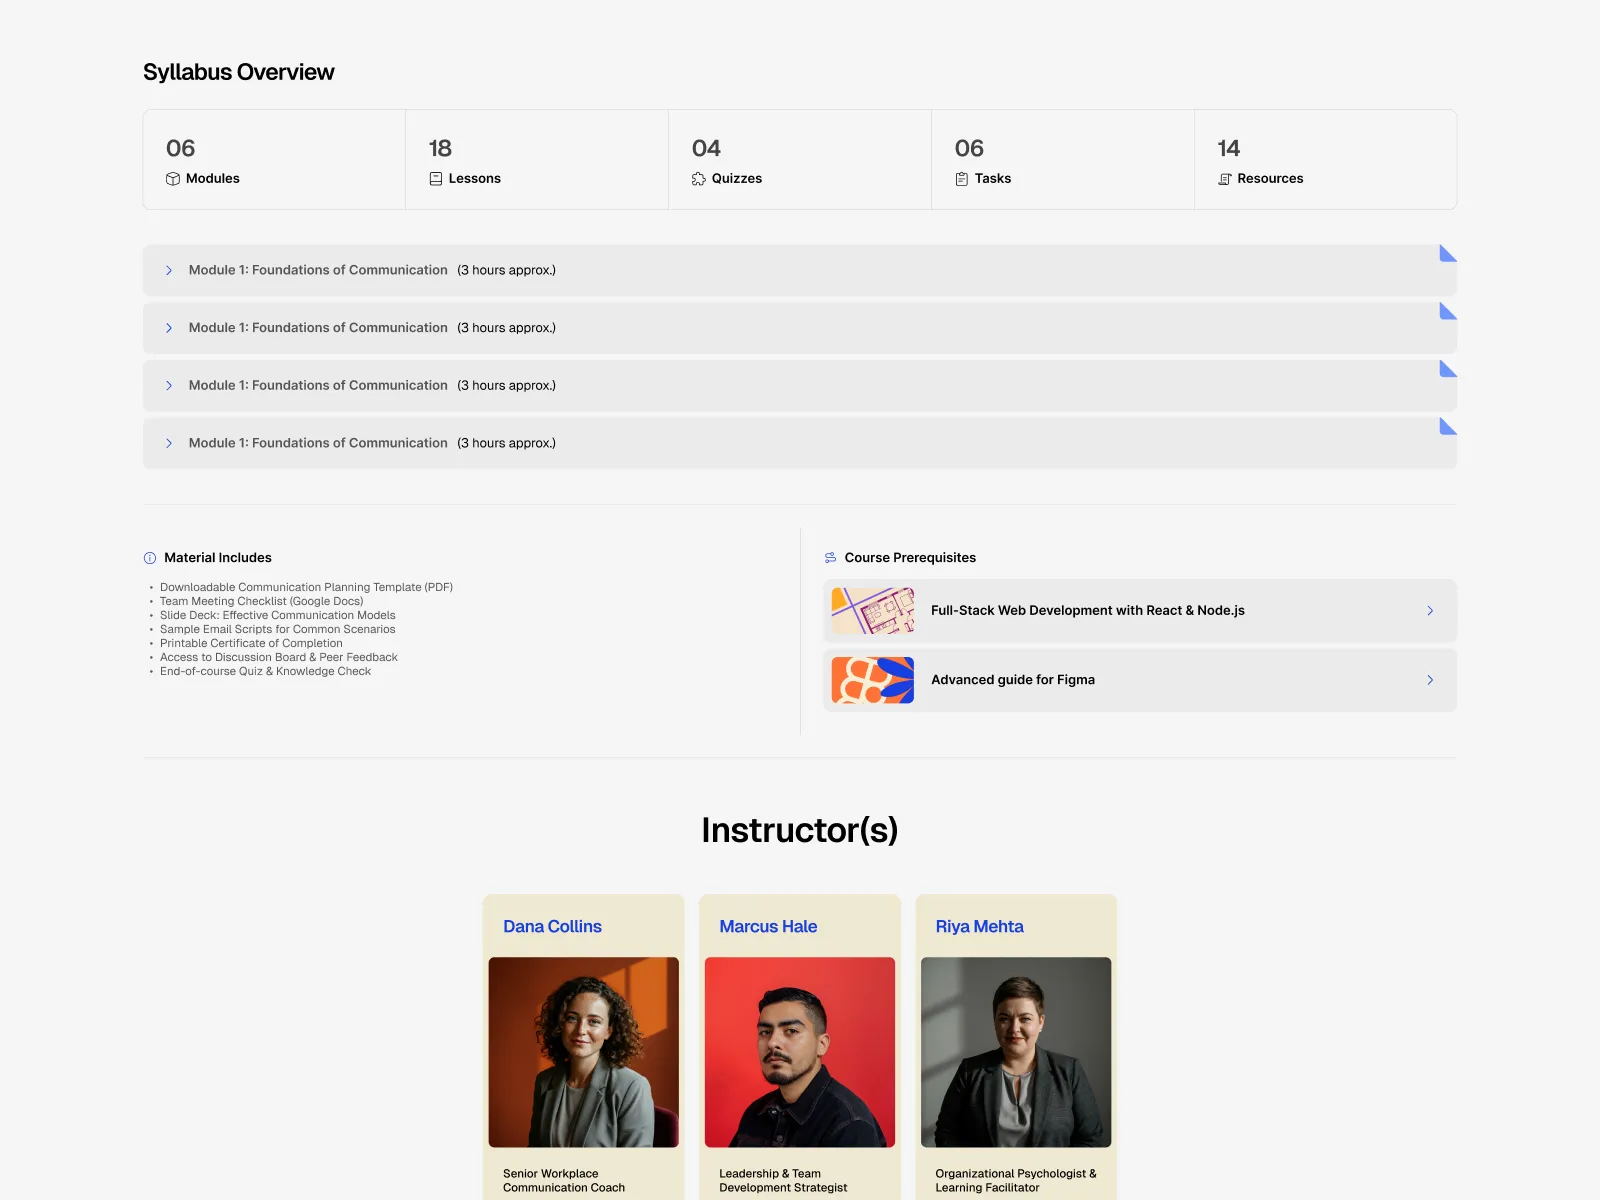The image size is (1600, 1200).
Task: Click the Advanced guide for Figma thumbnail
Action: (x=872, y=680)
